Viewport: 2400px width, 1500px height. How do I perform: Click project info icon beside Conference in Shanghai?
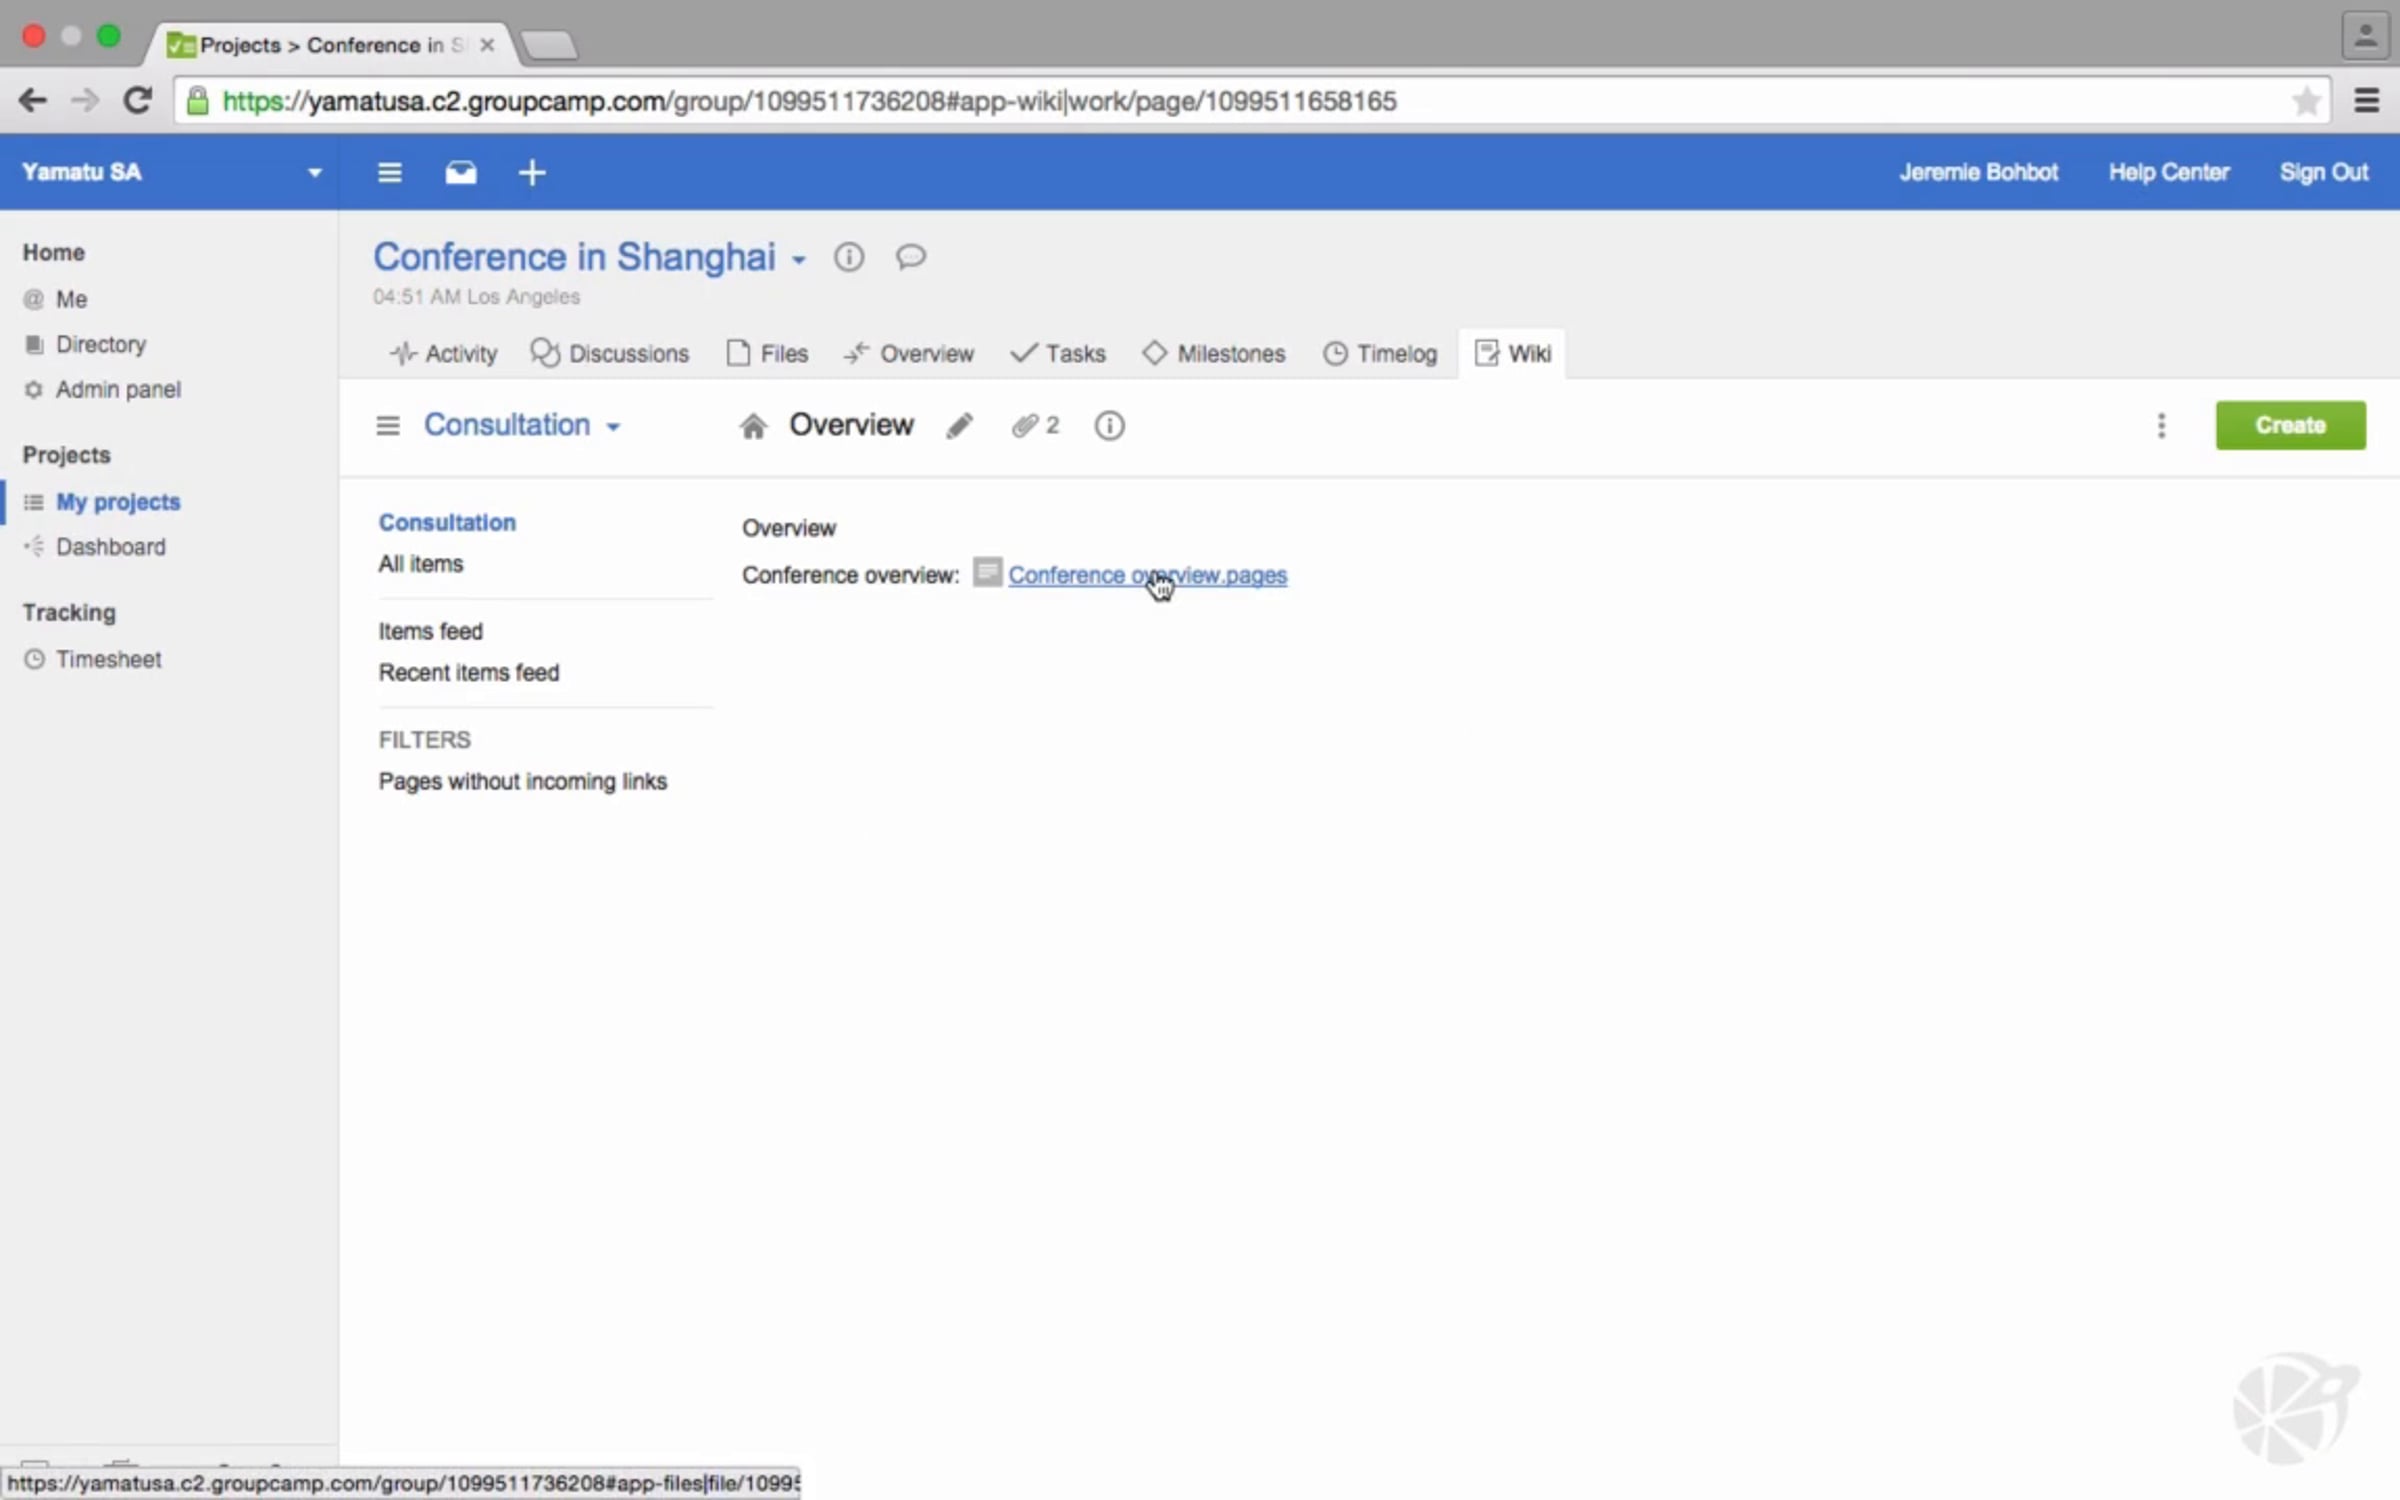(x=849, y=257)
